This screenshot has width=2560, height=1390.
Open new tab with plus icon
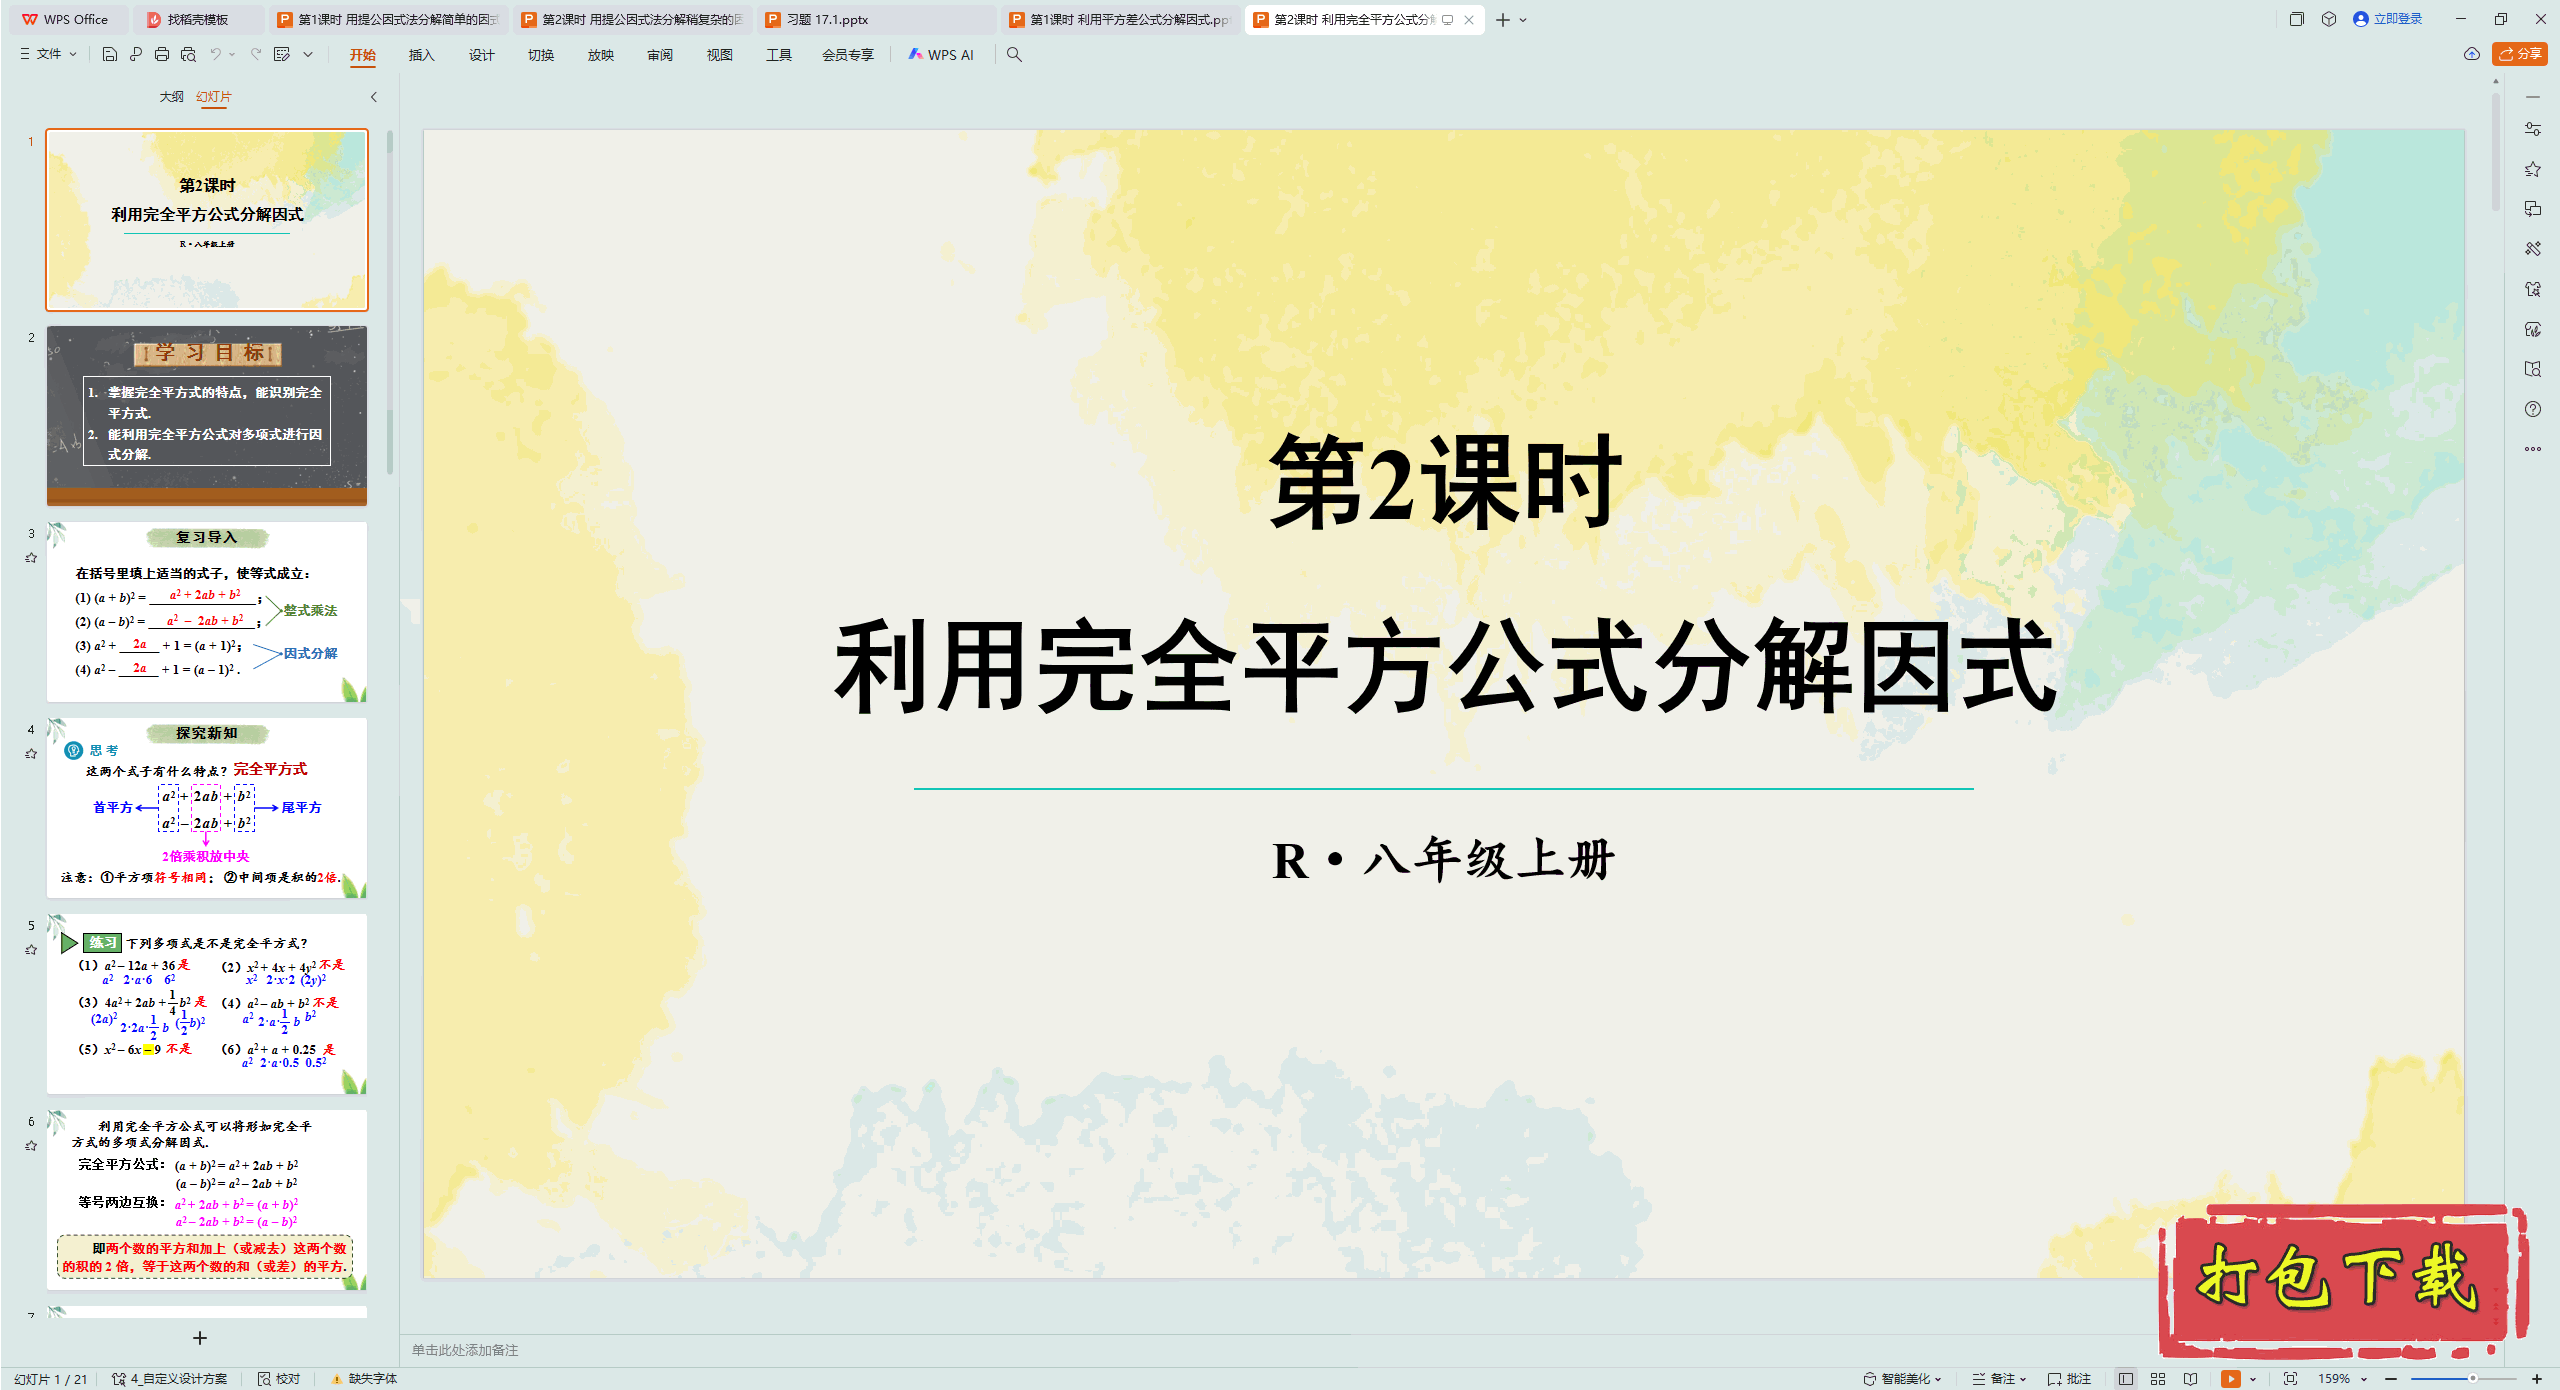(x=1502, y=20)
